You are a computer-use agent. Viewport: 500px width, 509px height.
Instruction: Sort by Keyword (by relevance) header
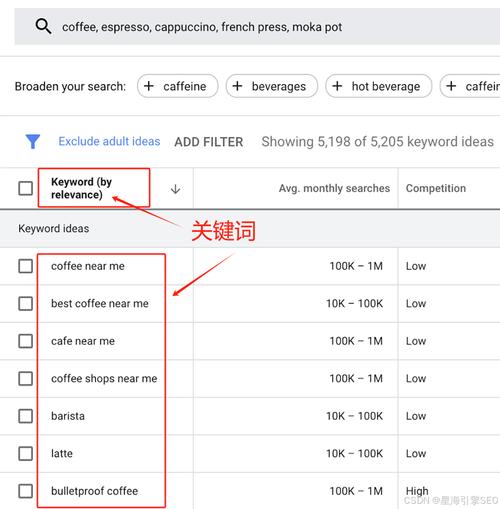(82, 188)
